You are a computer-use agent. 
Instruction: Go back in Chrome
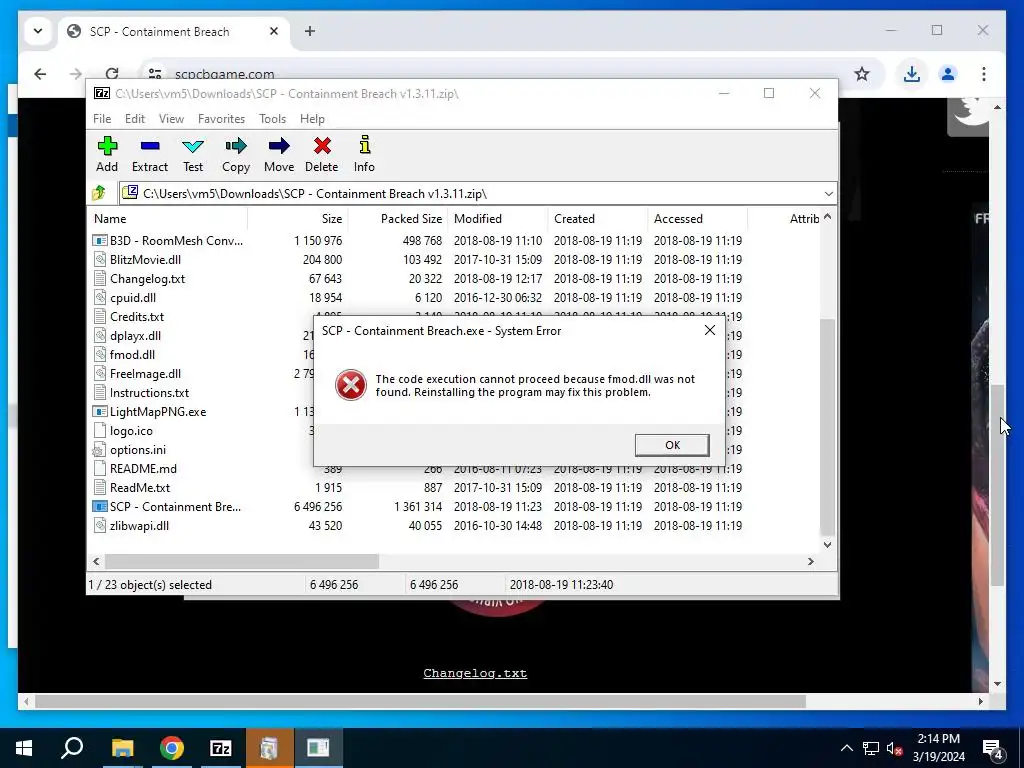40,74
